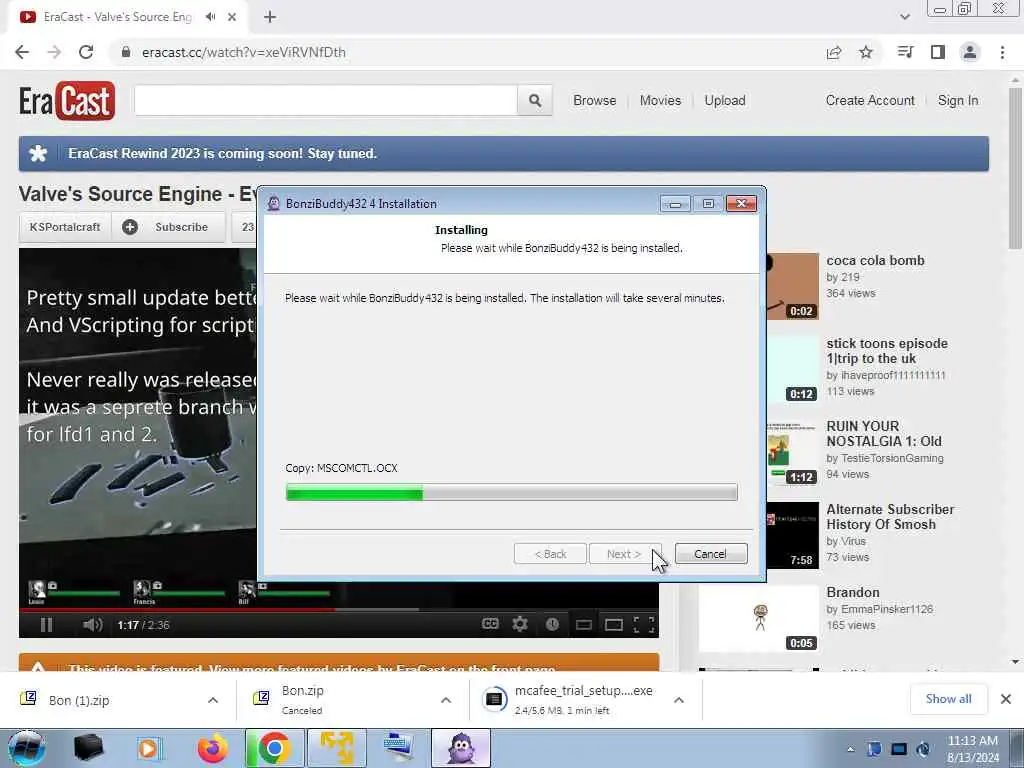The image size is (1024, 768).
Task: Open video settings gear
Action: click(520, 624)
